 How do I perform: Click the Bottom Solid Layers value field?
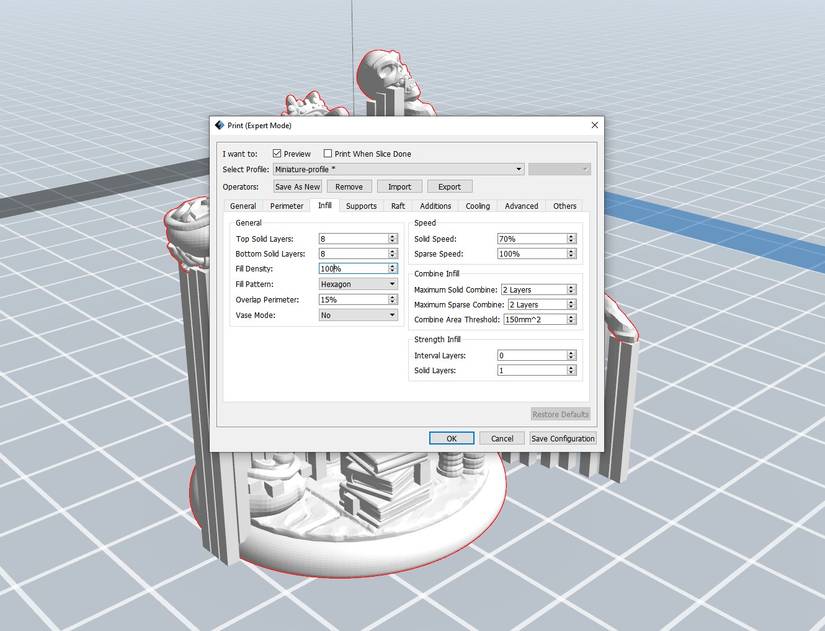[354, 254]
